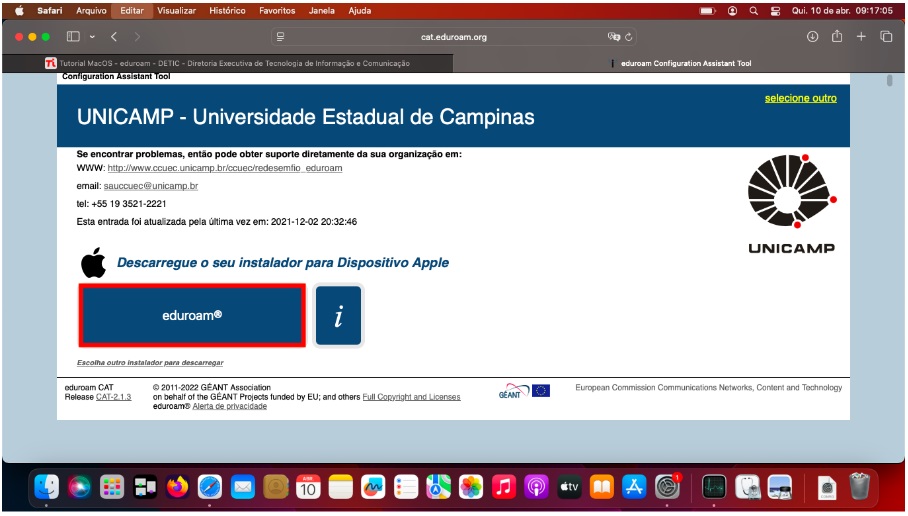908x516 pixels.
Task: Click the battery status icon
Action: click(708, 10)
